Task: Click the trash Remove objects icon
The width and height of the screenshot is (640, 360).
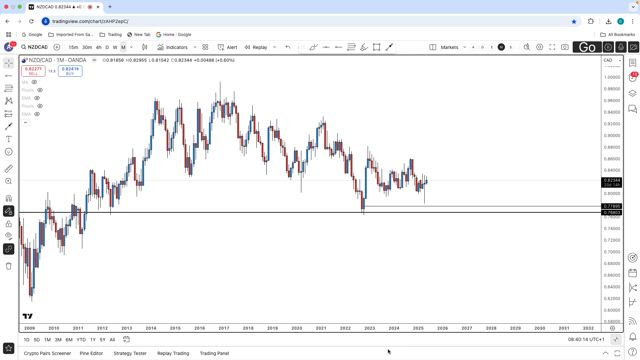Action: pyautogui.click(x=9, y=266)
